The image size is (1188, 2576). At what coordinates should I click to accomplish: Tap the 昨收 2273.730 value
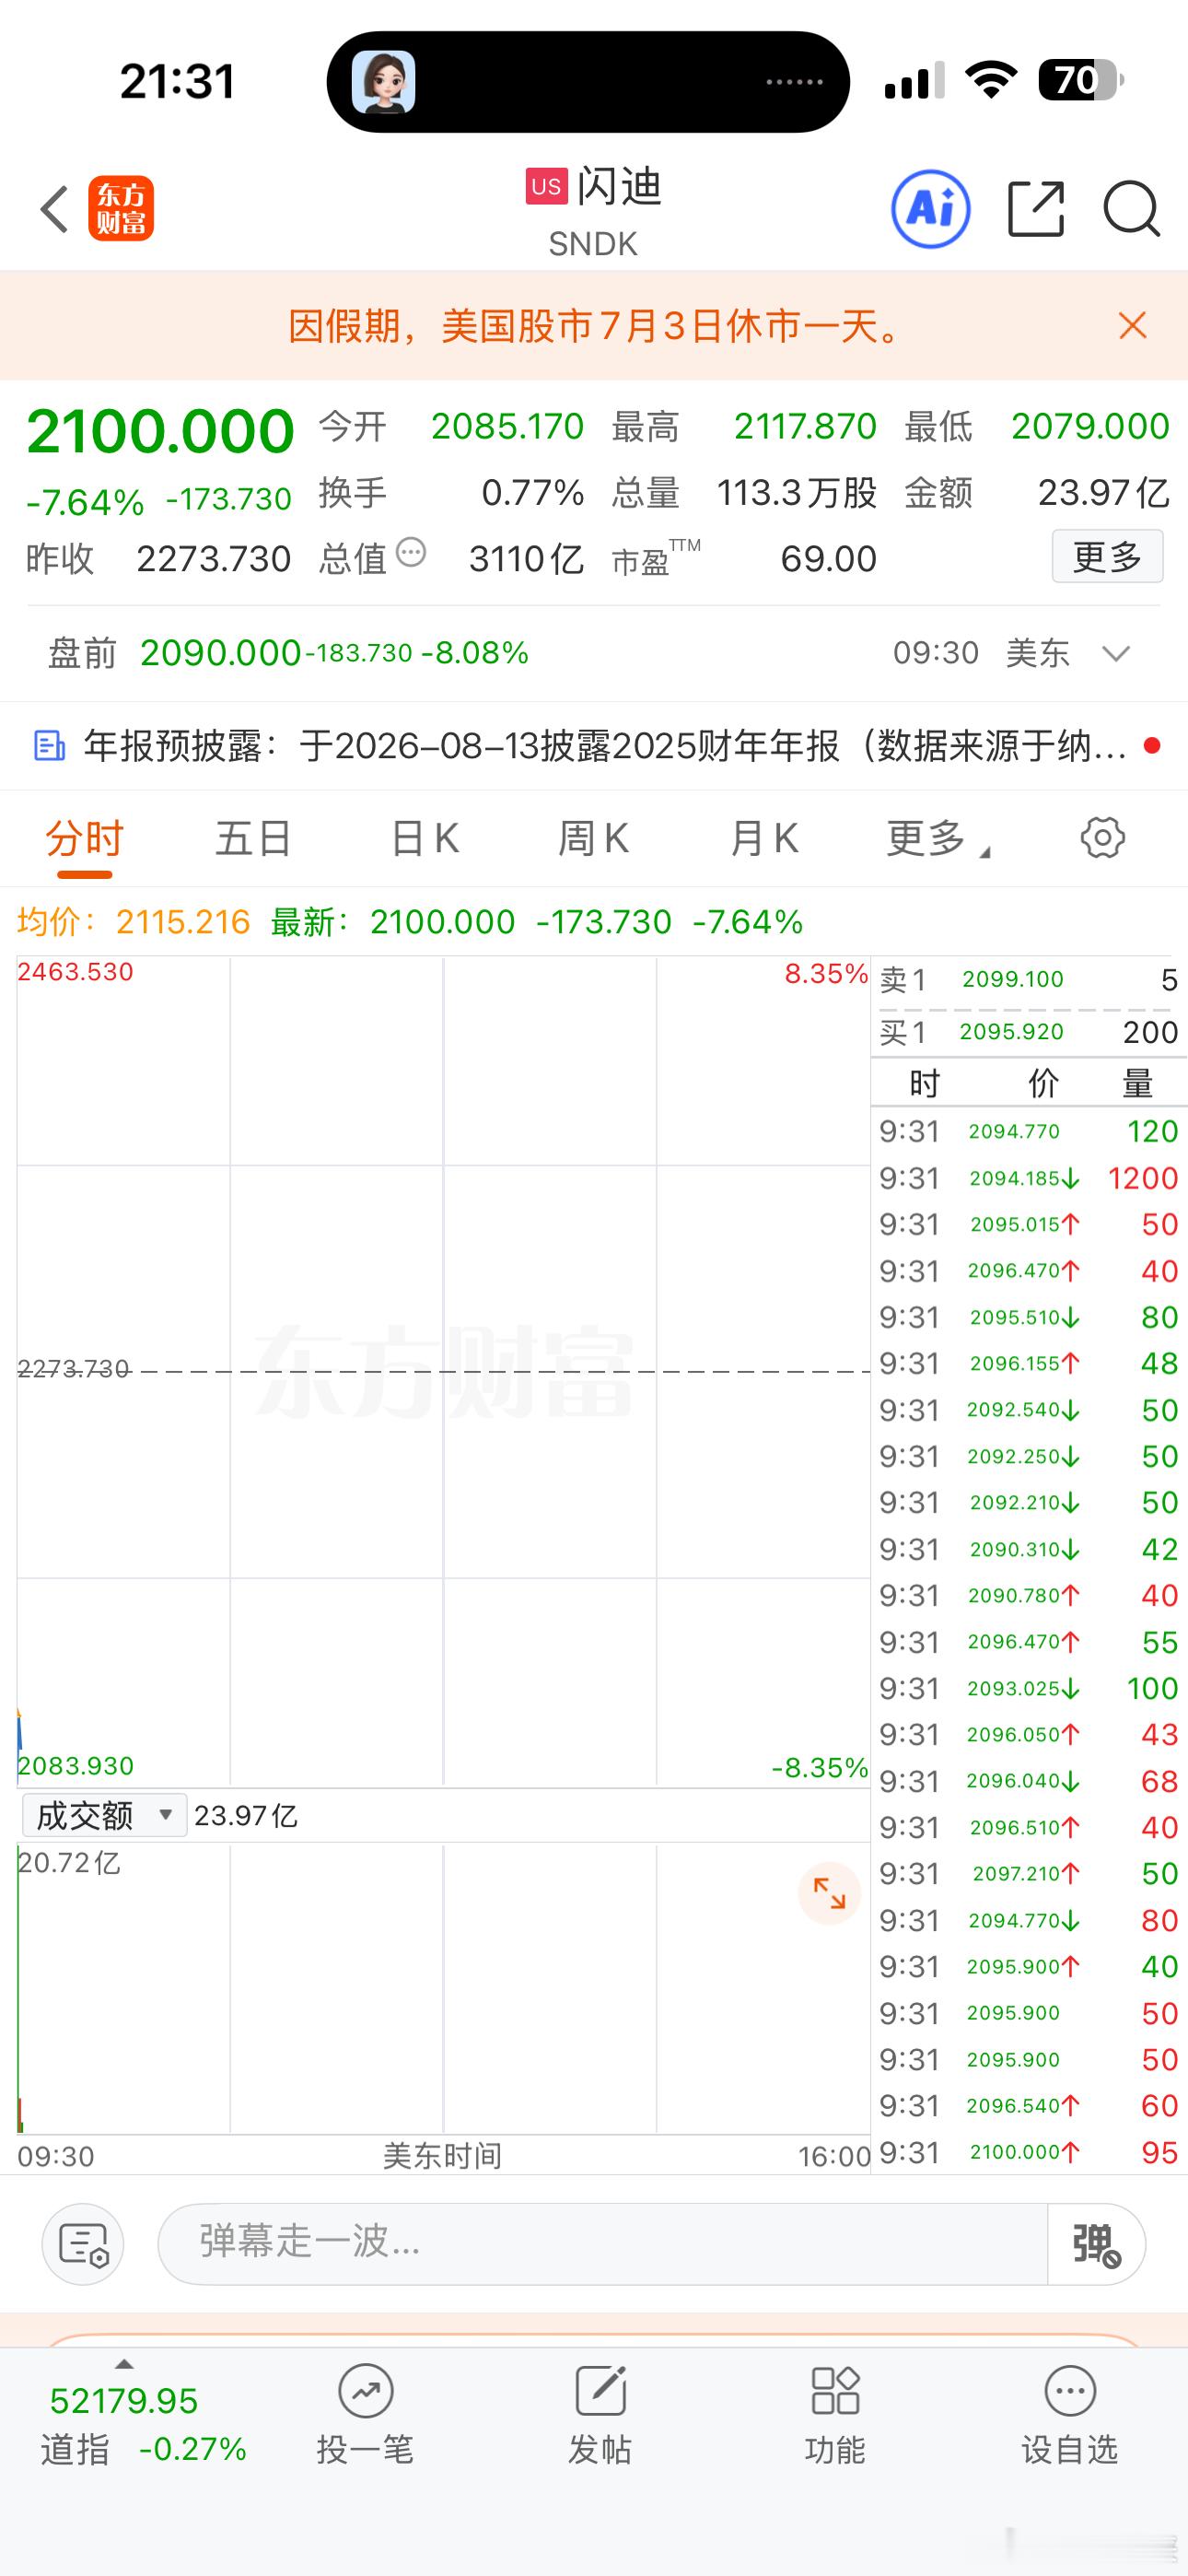pos(213,558)
